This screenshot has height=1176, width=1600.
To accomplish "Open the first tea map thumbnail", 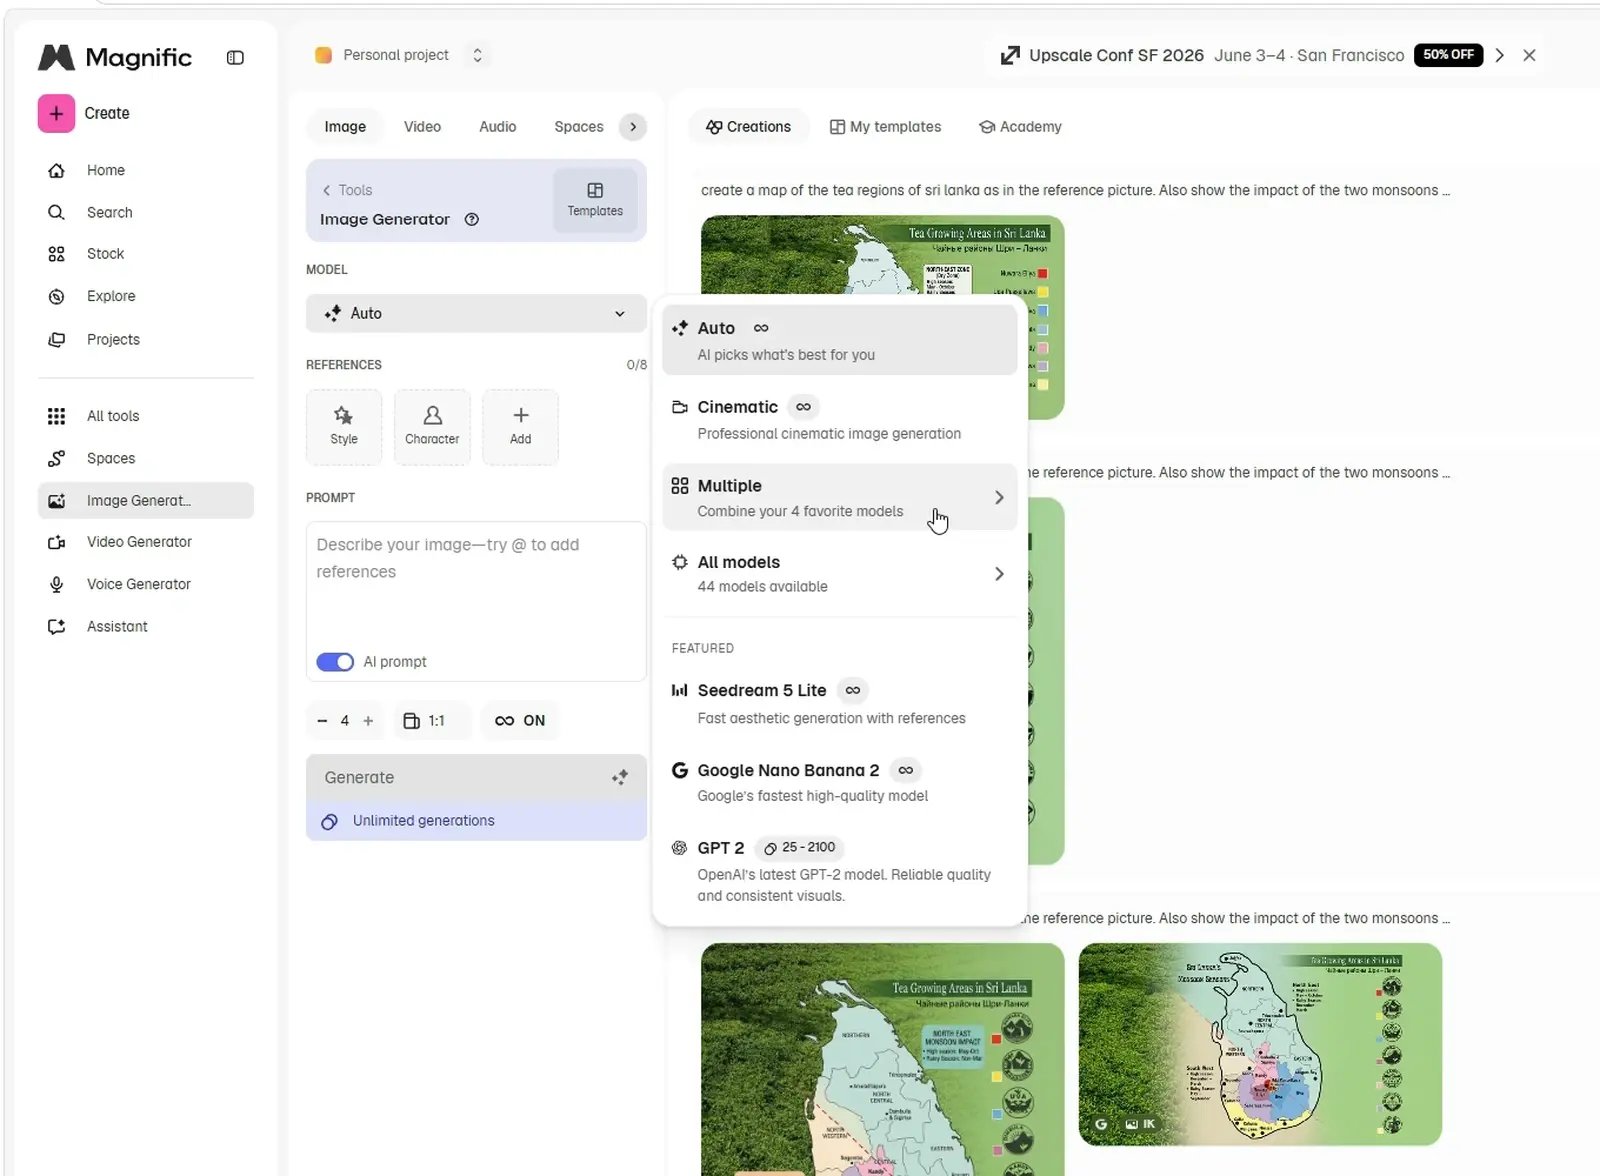I will point(882,257).
